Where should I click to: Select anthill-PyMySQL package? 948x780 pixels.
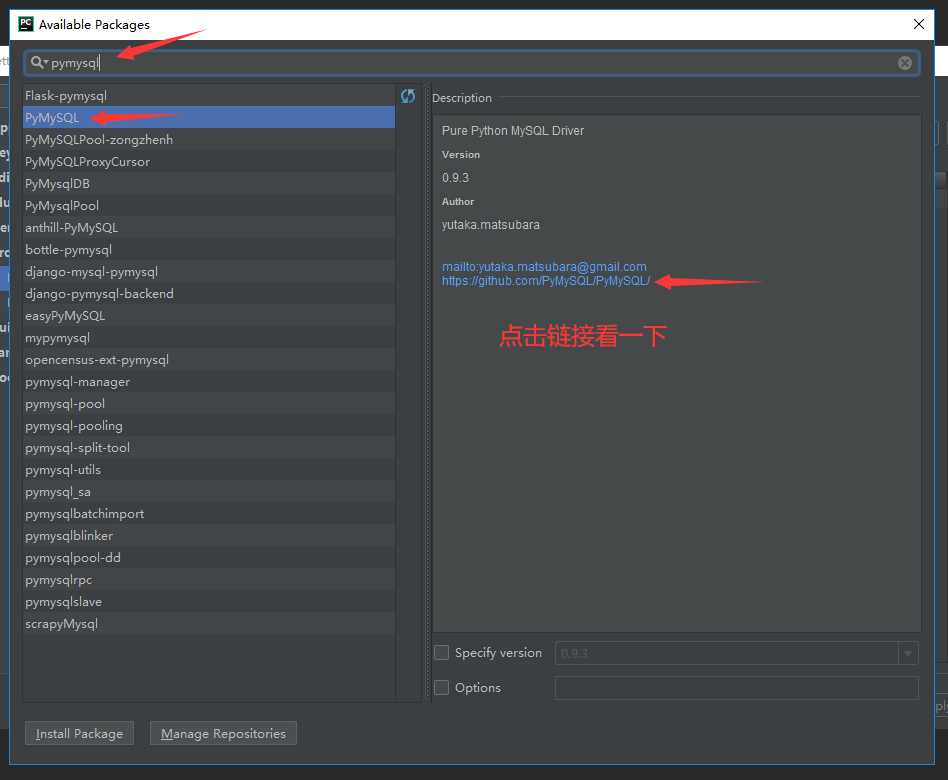209,227
